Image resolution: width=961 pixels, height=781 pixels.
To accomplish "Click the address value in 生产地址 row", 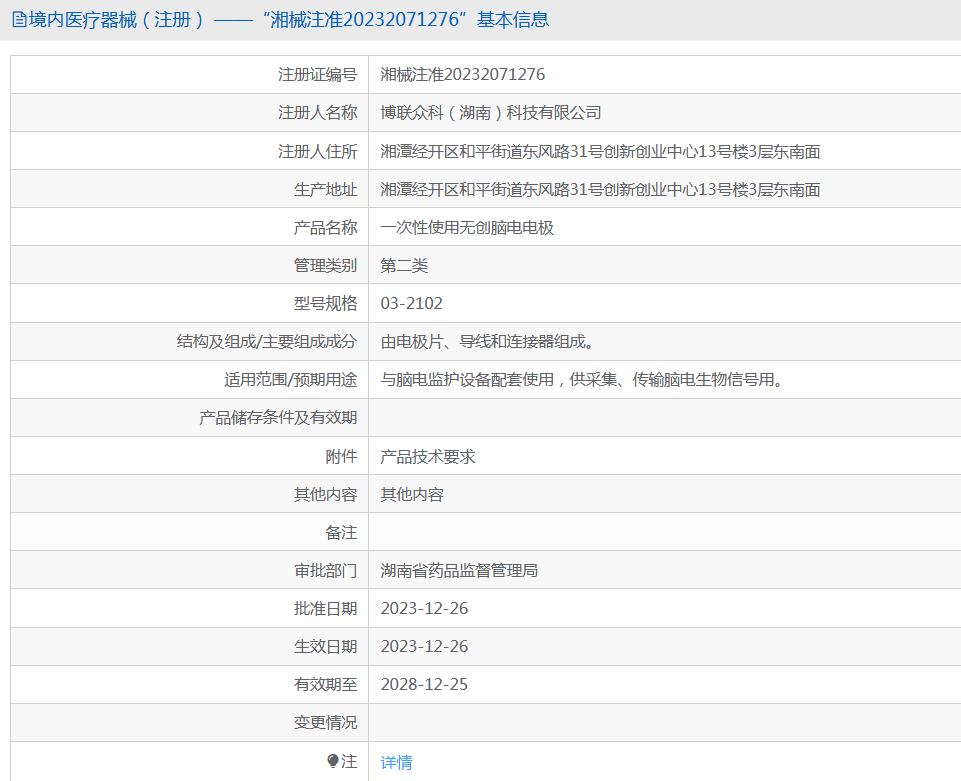I will coord(600,190).
